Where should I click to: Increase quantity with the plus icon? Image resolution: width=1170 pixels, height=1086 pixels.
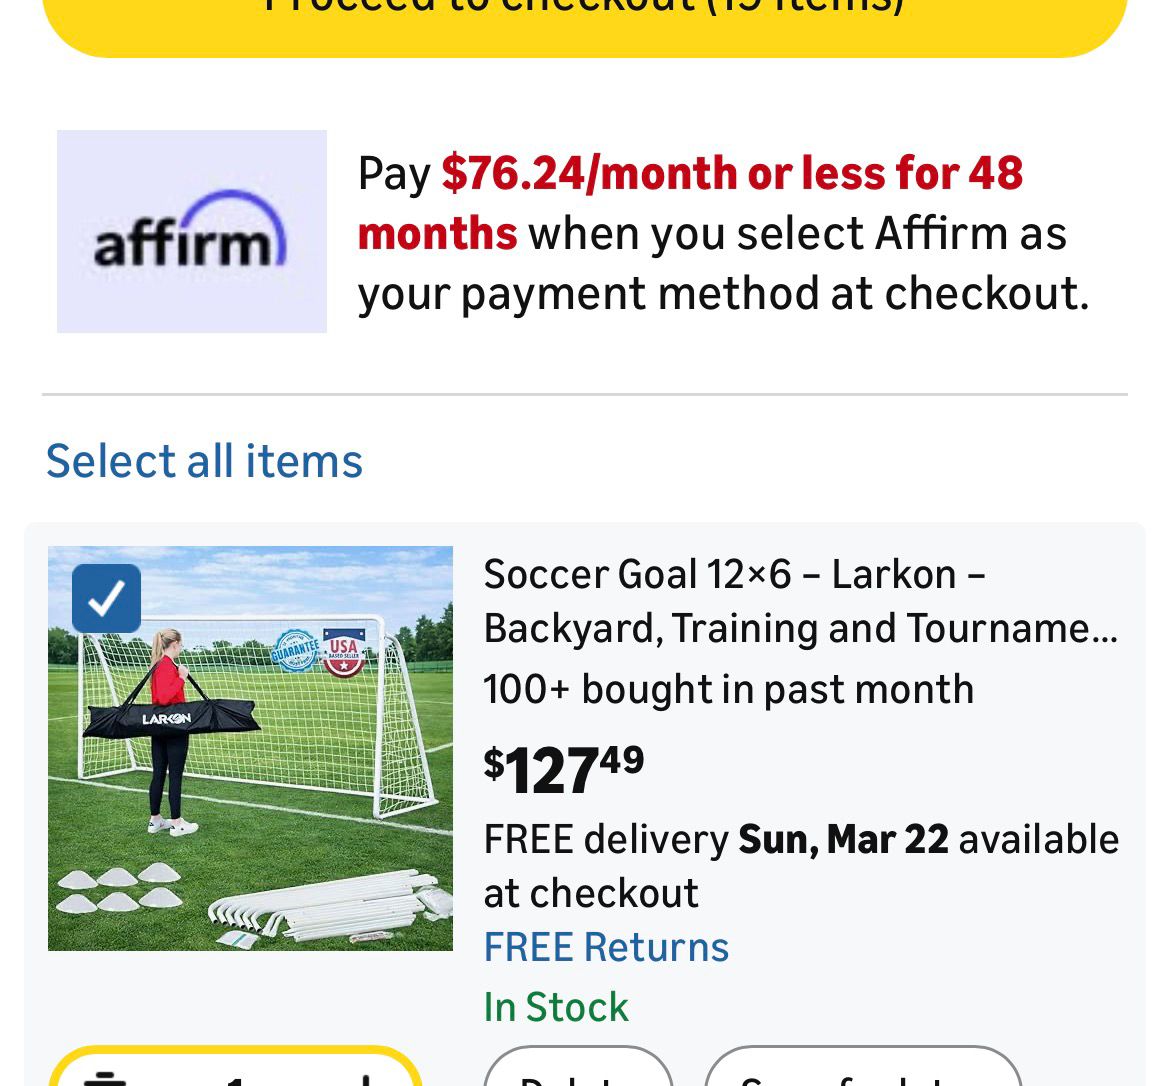click(x=367, y=1080)
